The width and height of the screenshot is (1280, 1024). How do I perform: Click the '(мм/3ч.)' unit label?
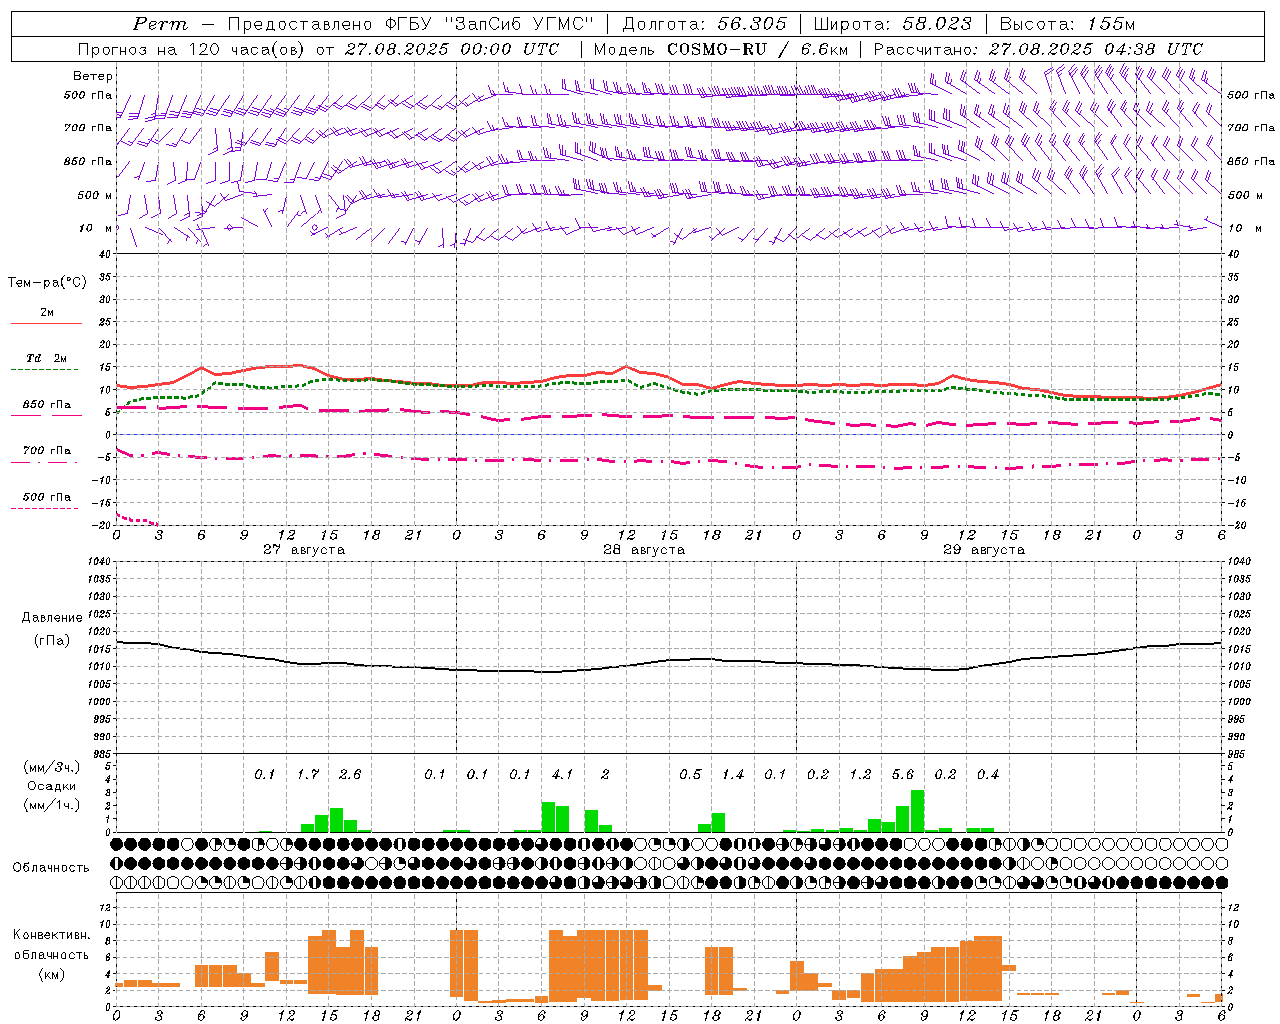(51, 767)
